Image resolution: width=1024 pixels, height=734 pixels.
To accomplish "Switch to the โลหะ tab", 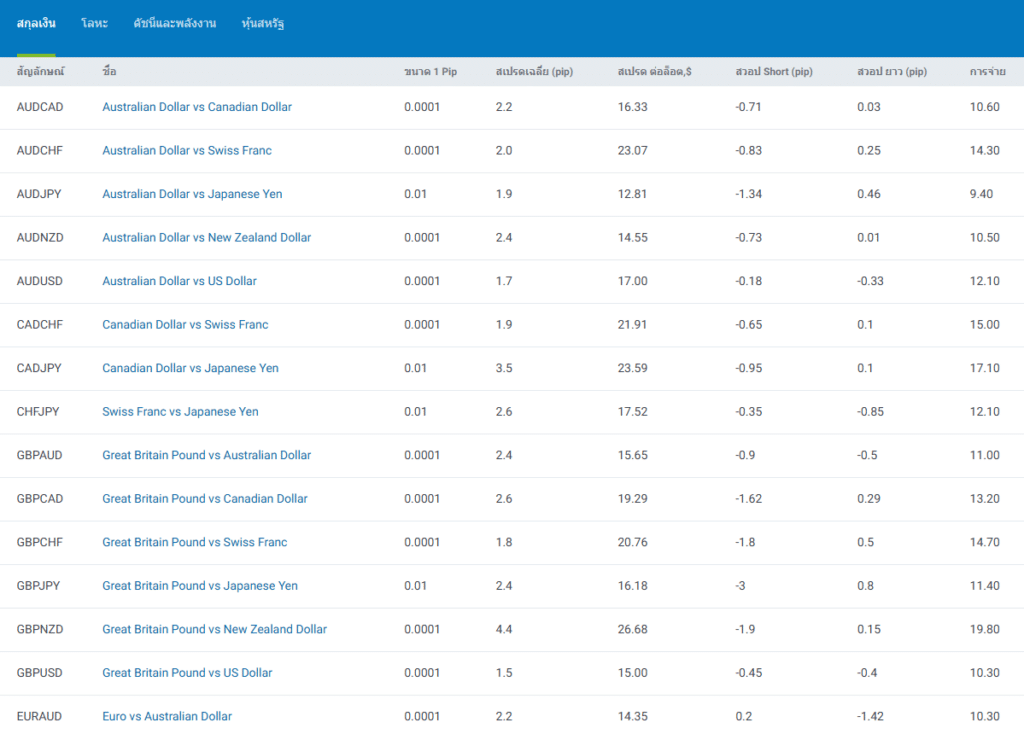I will [x=94, y=23].
